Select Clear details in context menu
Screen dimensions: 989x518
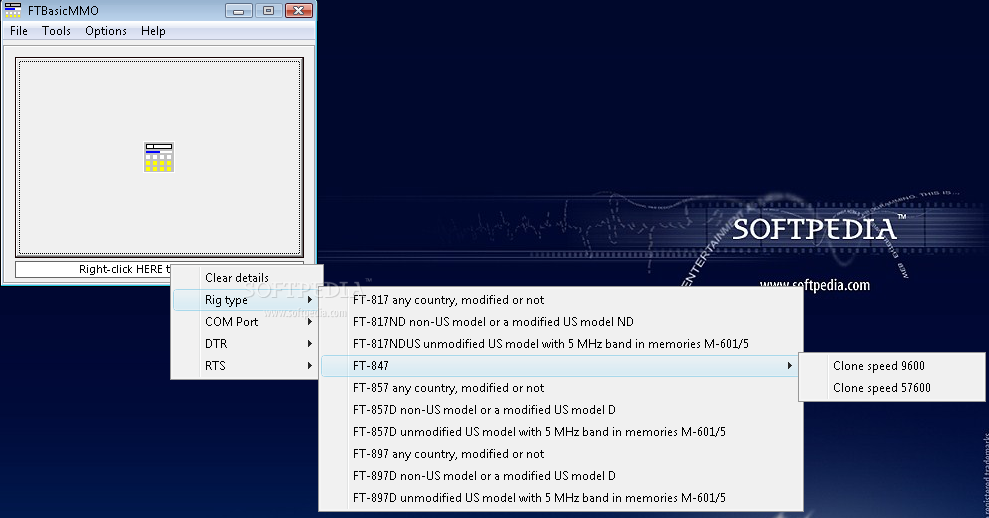point(247,278)
